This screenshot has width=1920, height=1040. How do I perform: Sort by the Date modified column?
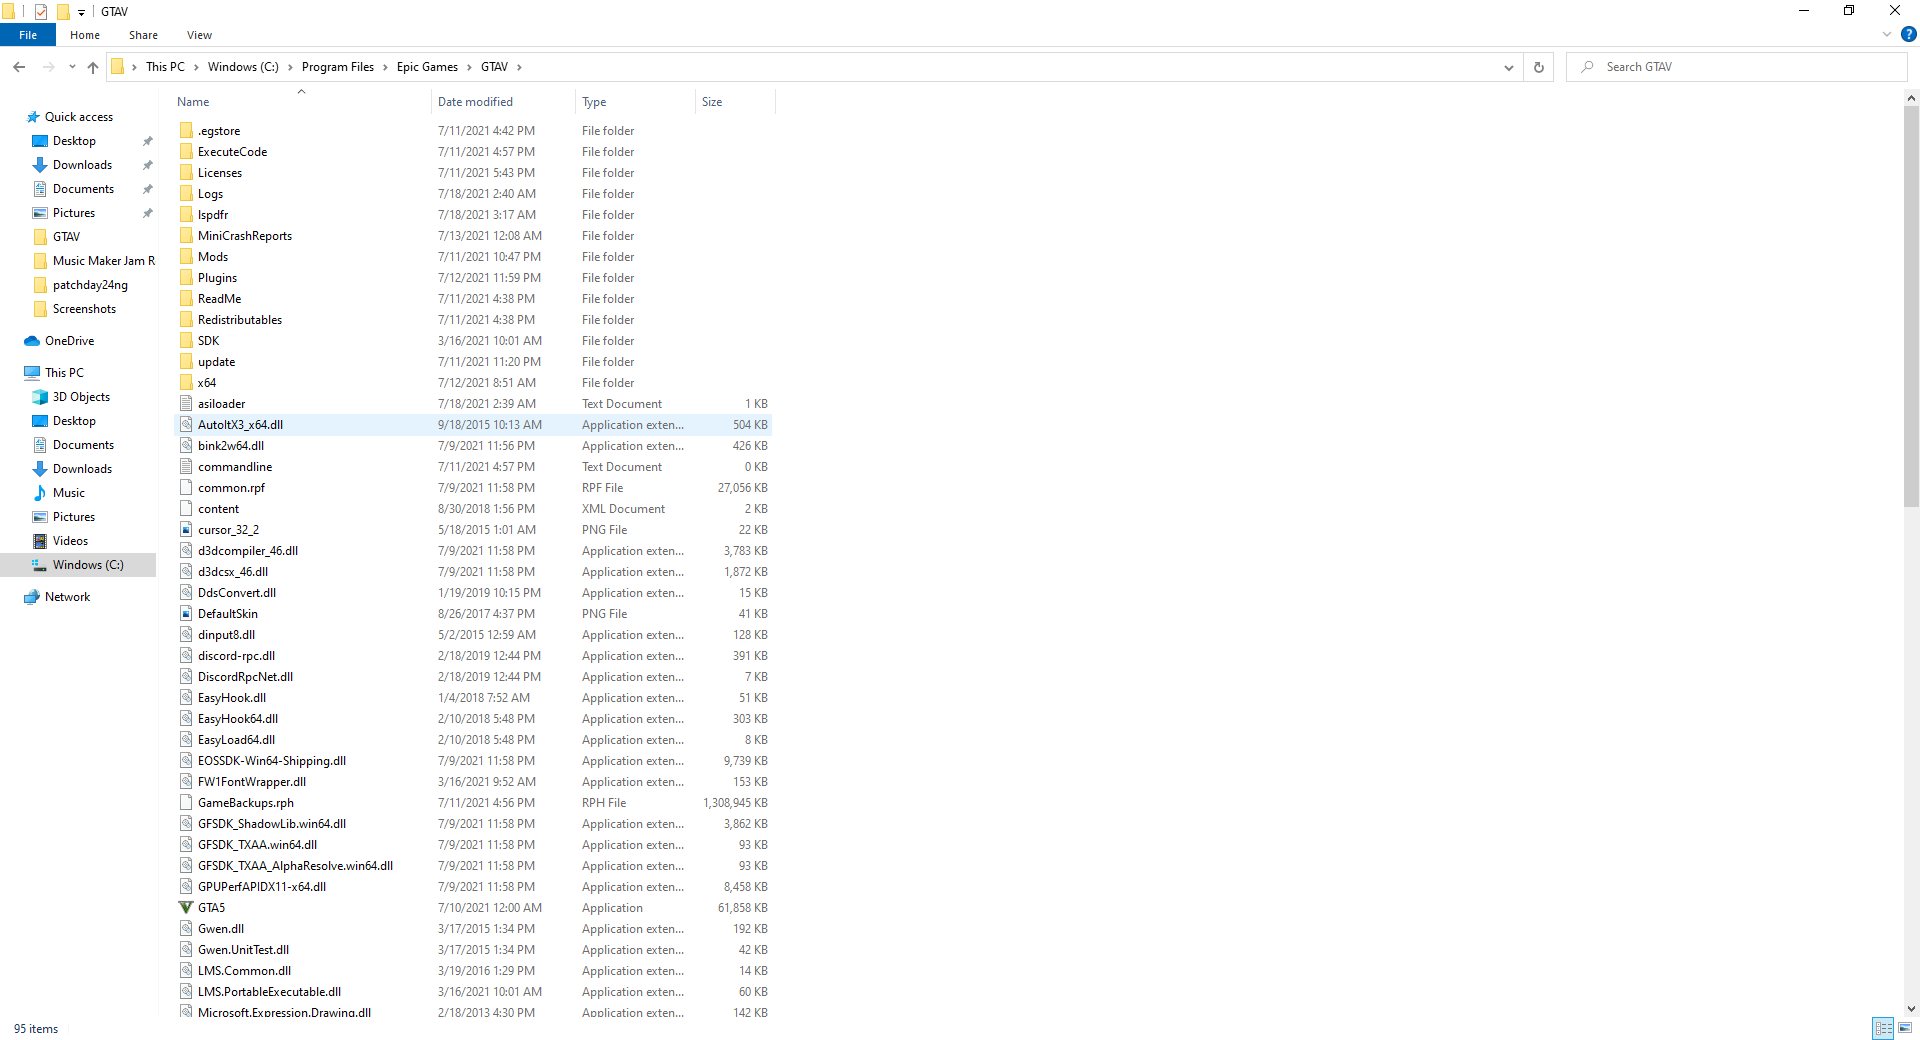475,102
